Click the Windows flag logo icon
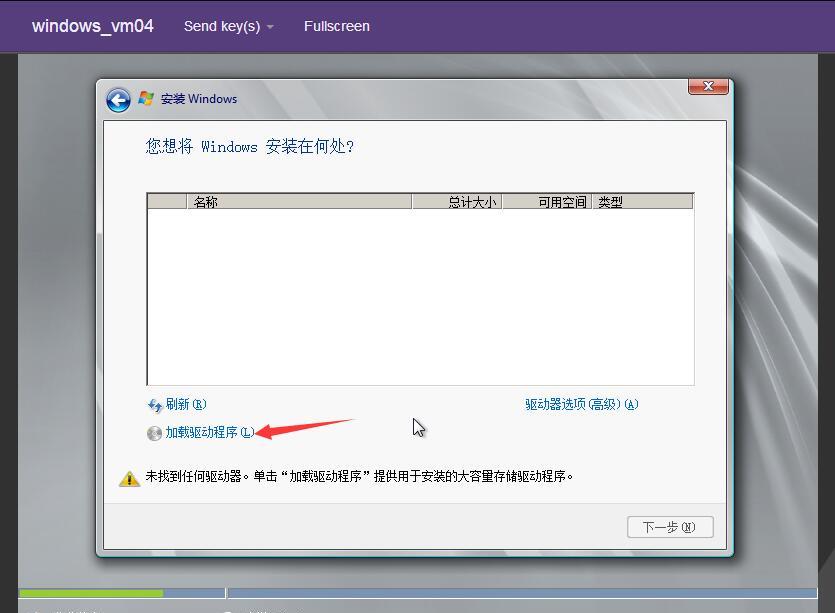835x613 pixels. click(x=146, y=99)
